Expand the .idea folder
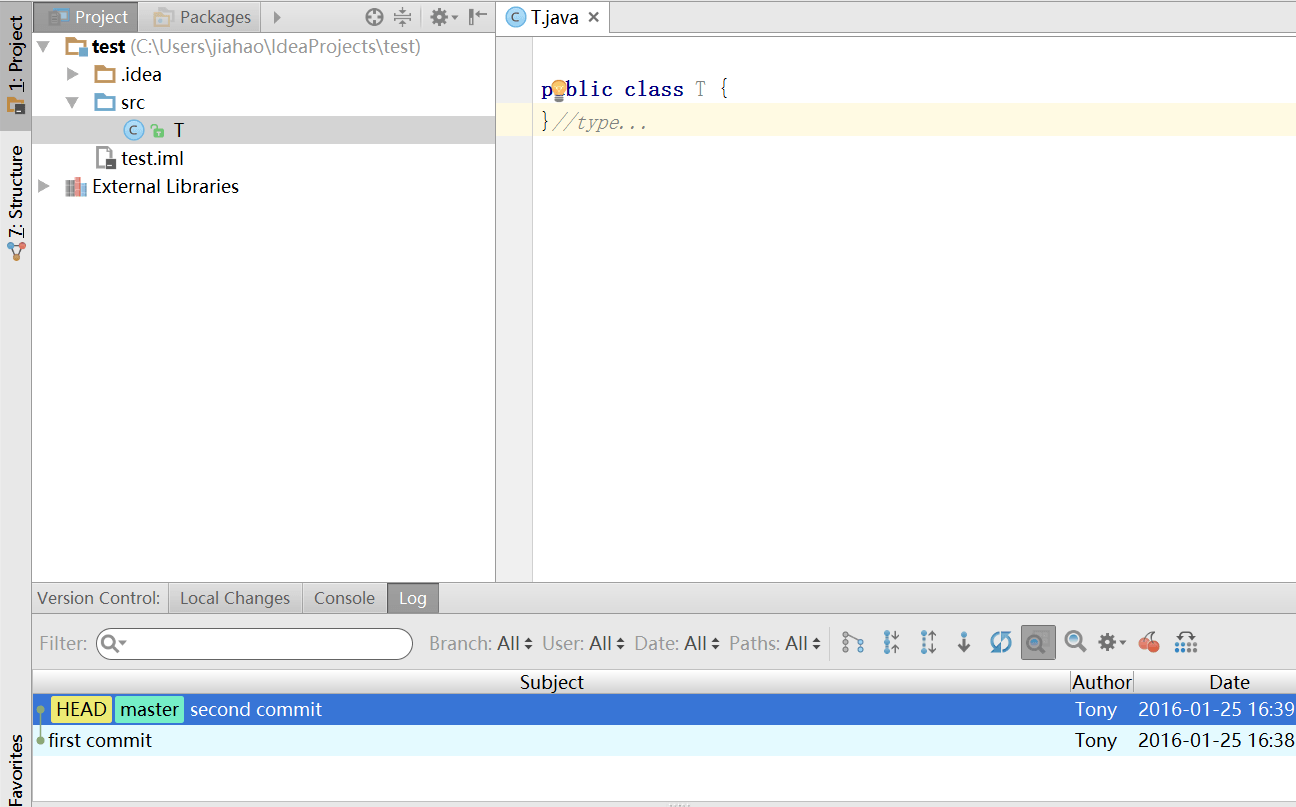 (x=72, y=74)
